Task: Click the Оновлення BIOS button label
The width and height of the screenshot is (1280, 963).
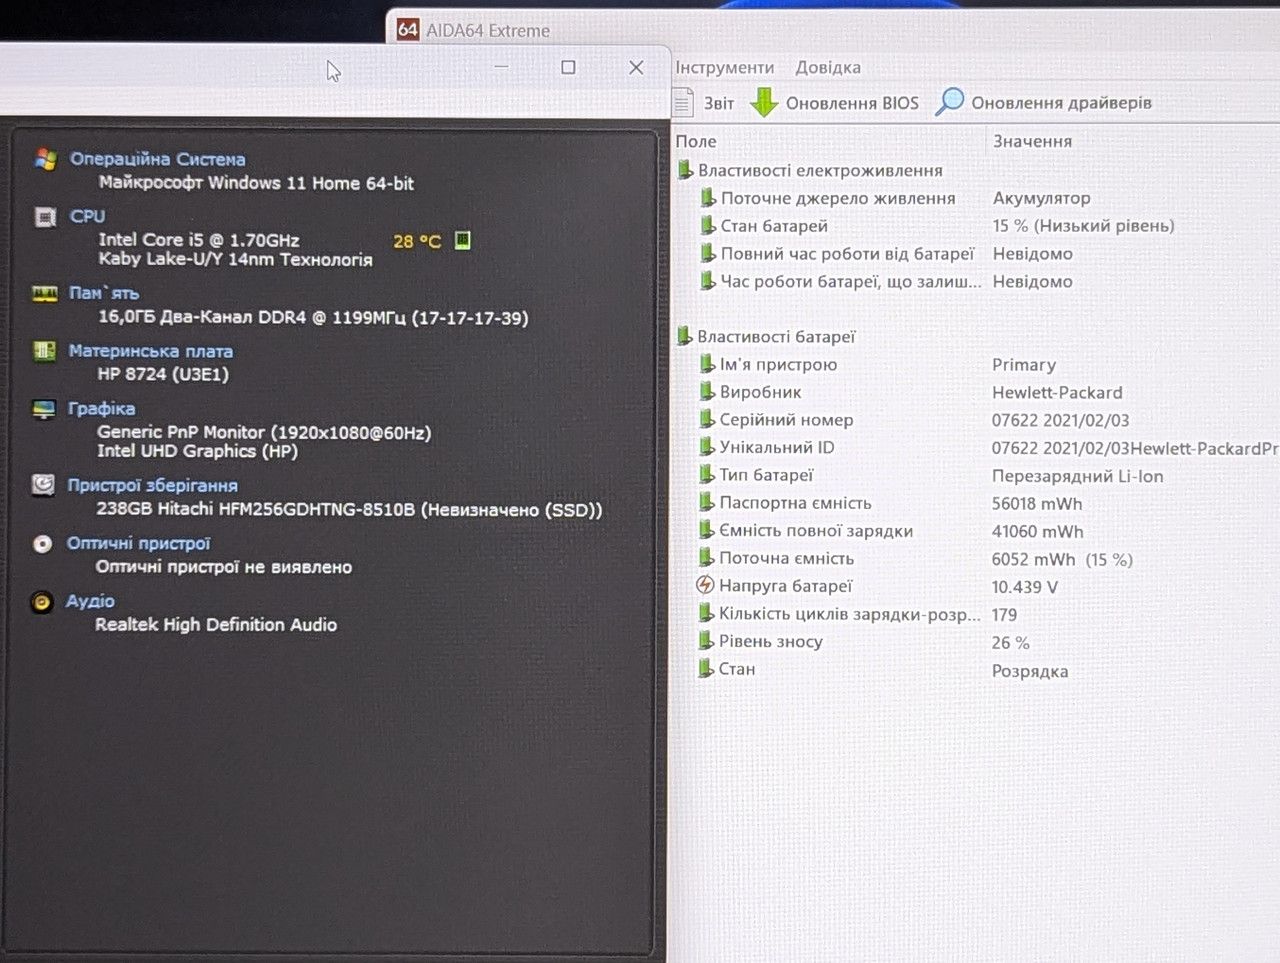Action: click(852, 103)
